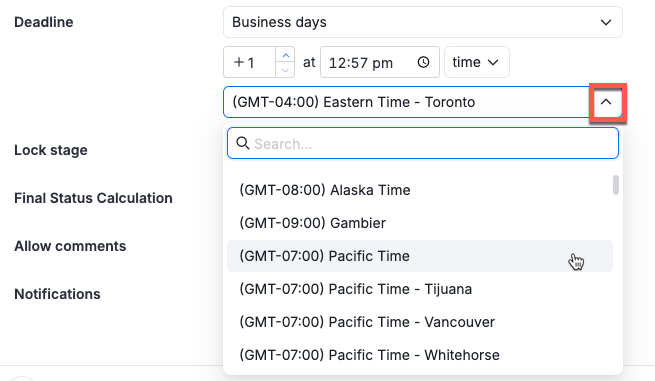Select (GMT-07:00) Pacific Time option
Screen dimensions: 655x381
[420, 256]
